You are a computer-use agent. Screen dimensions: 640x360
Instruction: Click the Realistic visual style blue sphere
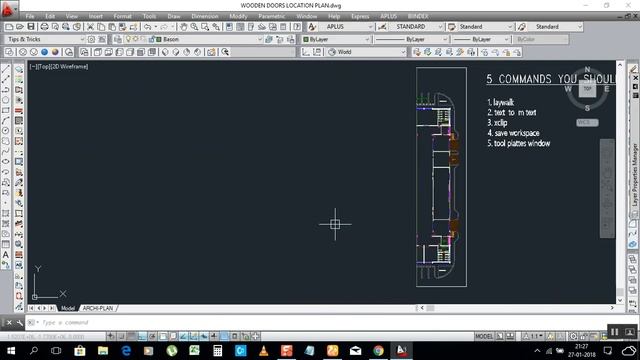tap(44, 52)
